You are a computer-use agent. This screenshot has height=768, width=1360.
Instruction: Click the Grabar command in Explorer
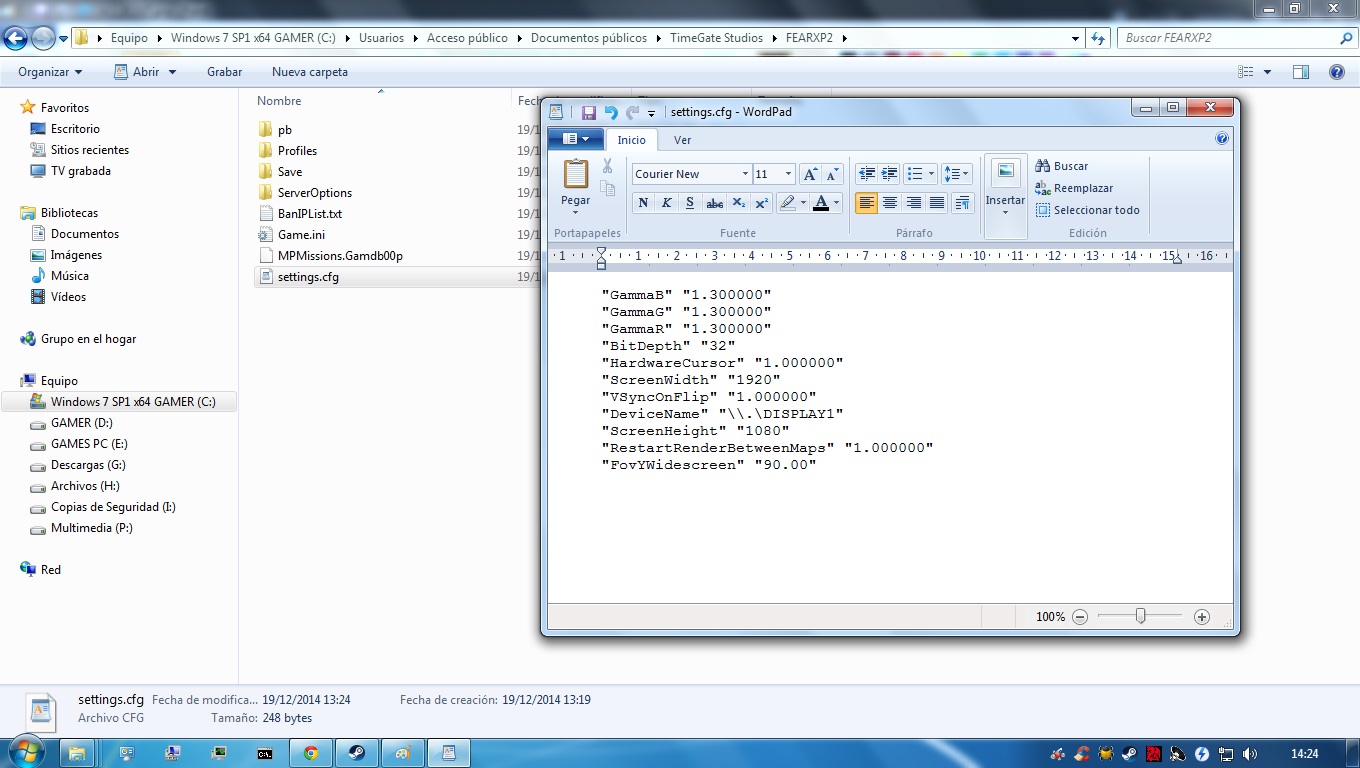coord(225,72)
